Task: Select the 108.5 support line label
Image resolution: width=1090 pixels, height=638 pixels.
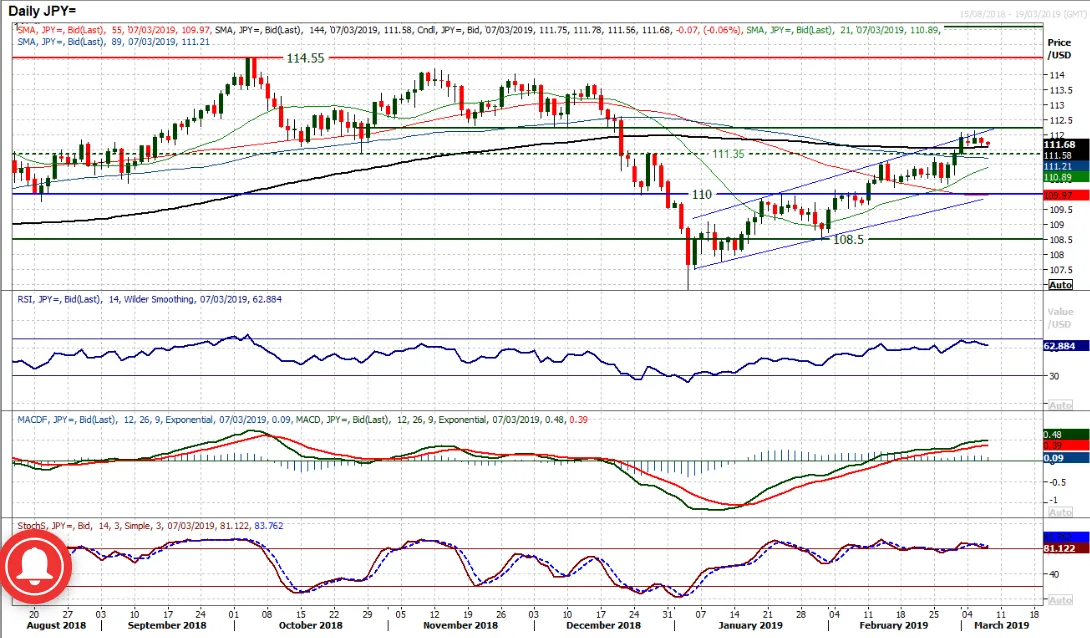Action: click(848, 240)
